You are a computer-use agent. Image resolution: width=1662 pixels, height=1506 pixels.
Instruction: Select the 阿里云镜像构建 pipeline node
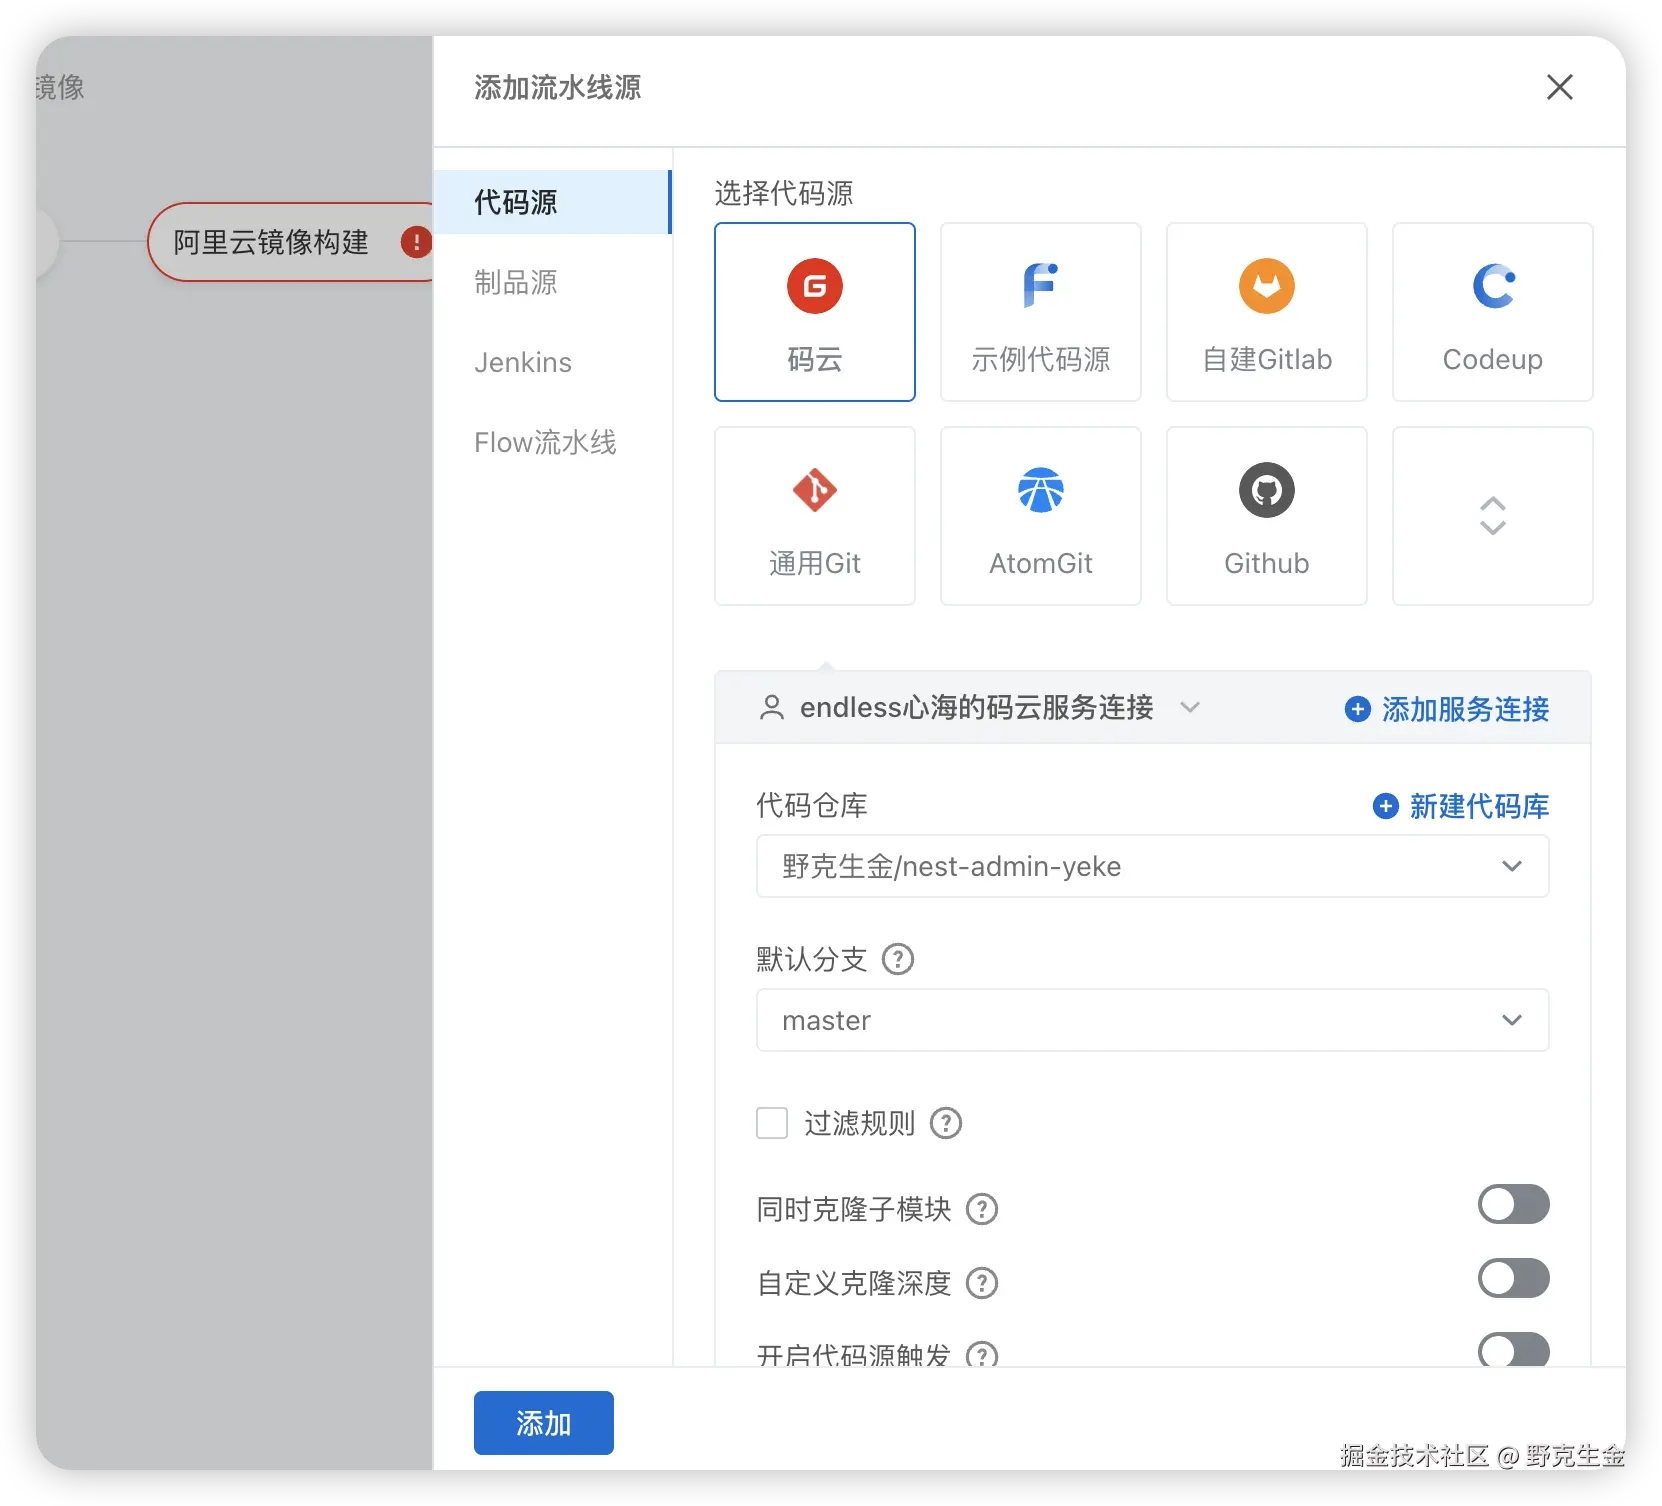tap(290, 242)
